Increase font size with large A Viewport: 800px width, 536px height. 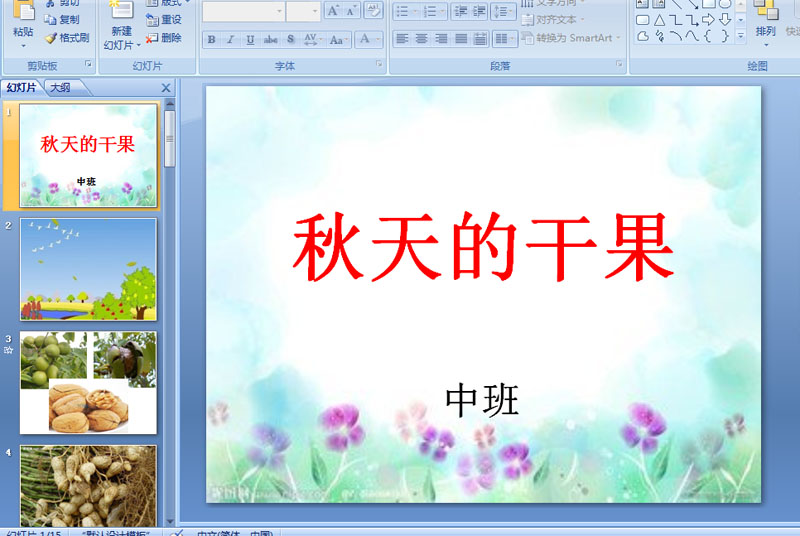(333, 10)
